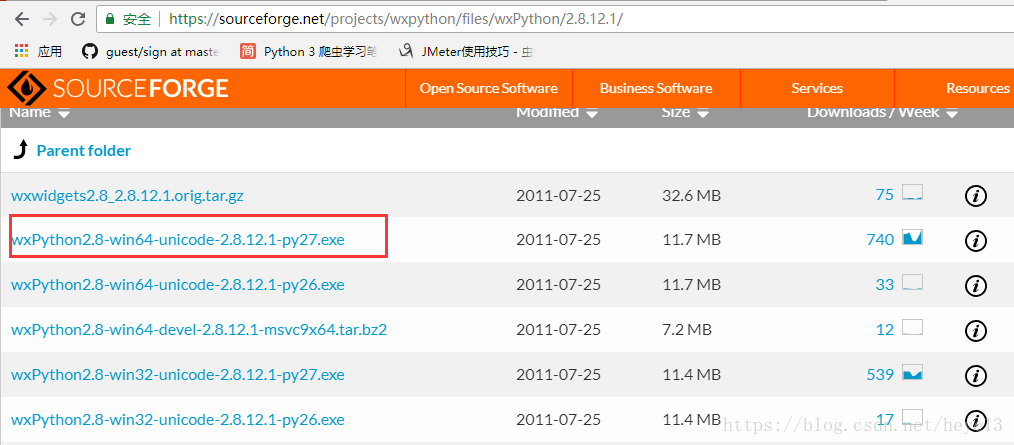
Task: Click info icon for win64-unicode py26.exe
Action: coord(975,285)
